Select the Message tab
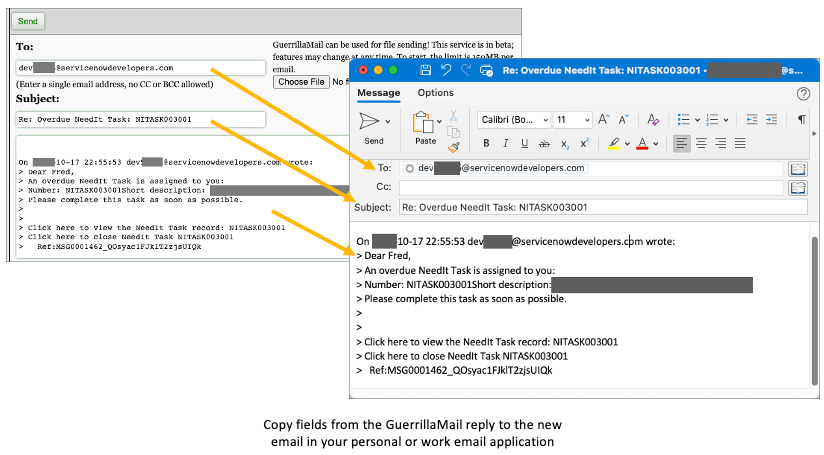 (379, 93)
